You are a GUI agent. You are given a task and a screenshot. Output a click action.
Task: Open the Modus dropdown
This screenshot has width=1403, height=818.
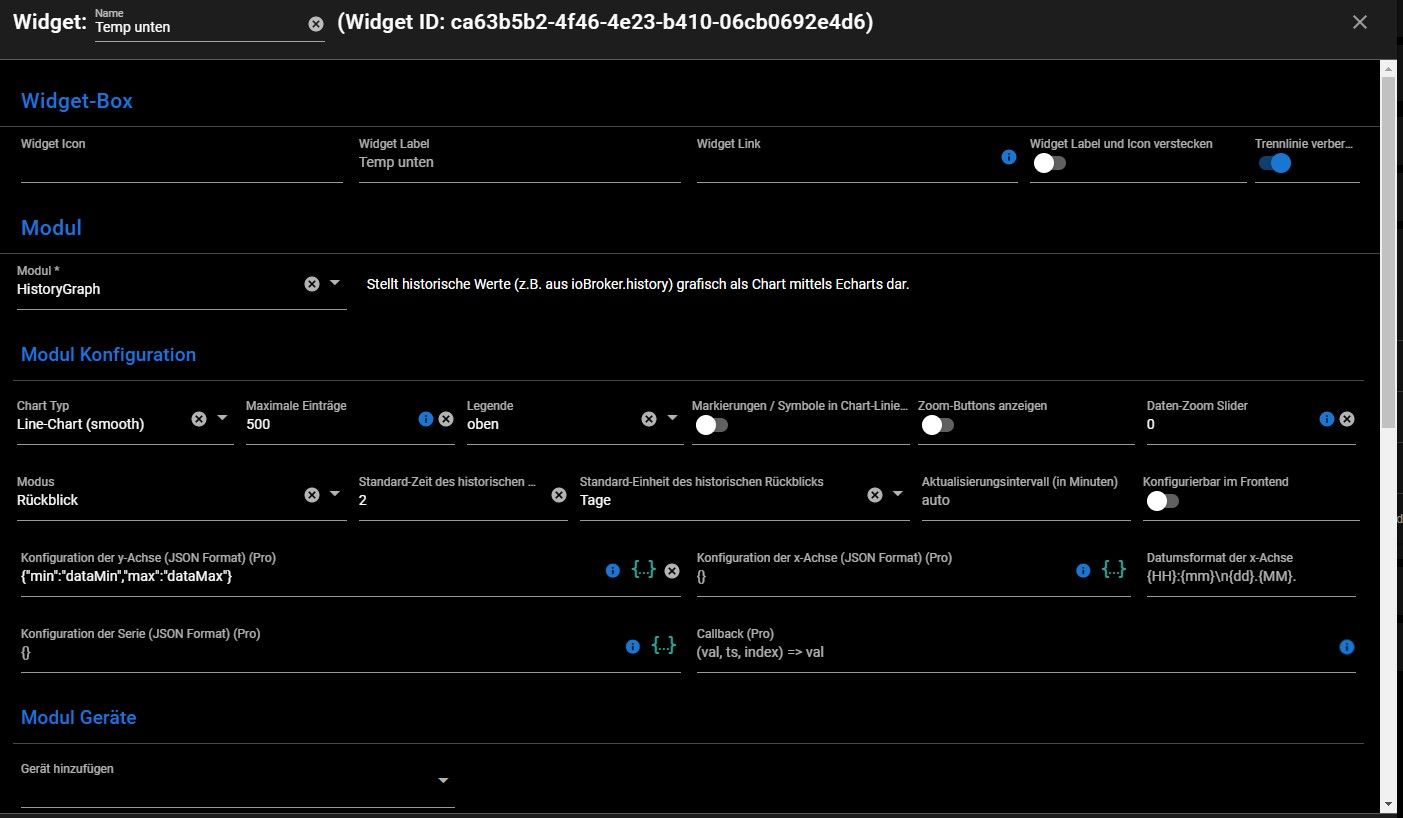[335, 494]
